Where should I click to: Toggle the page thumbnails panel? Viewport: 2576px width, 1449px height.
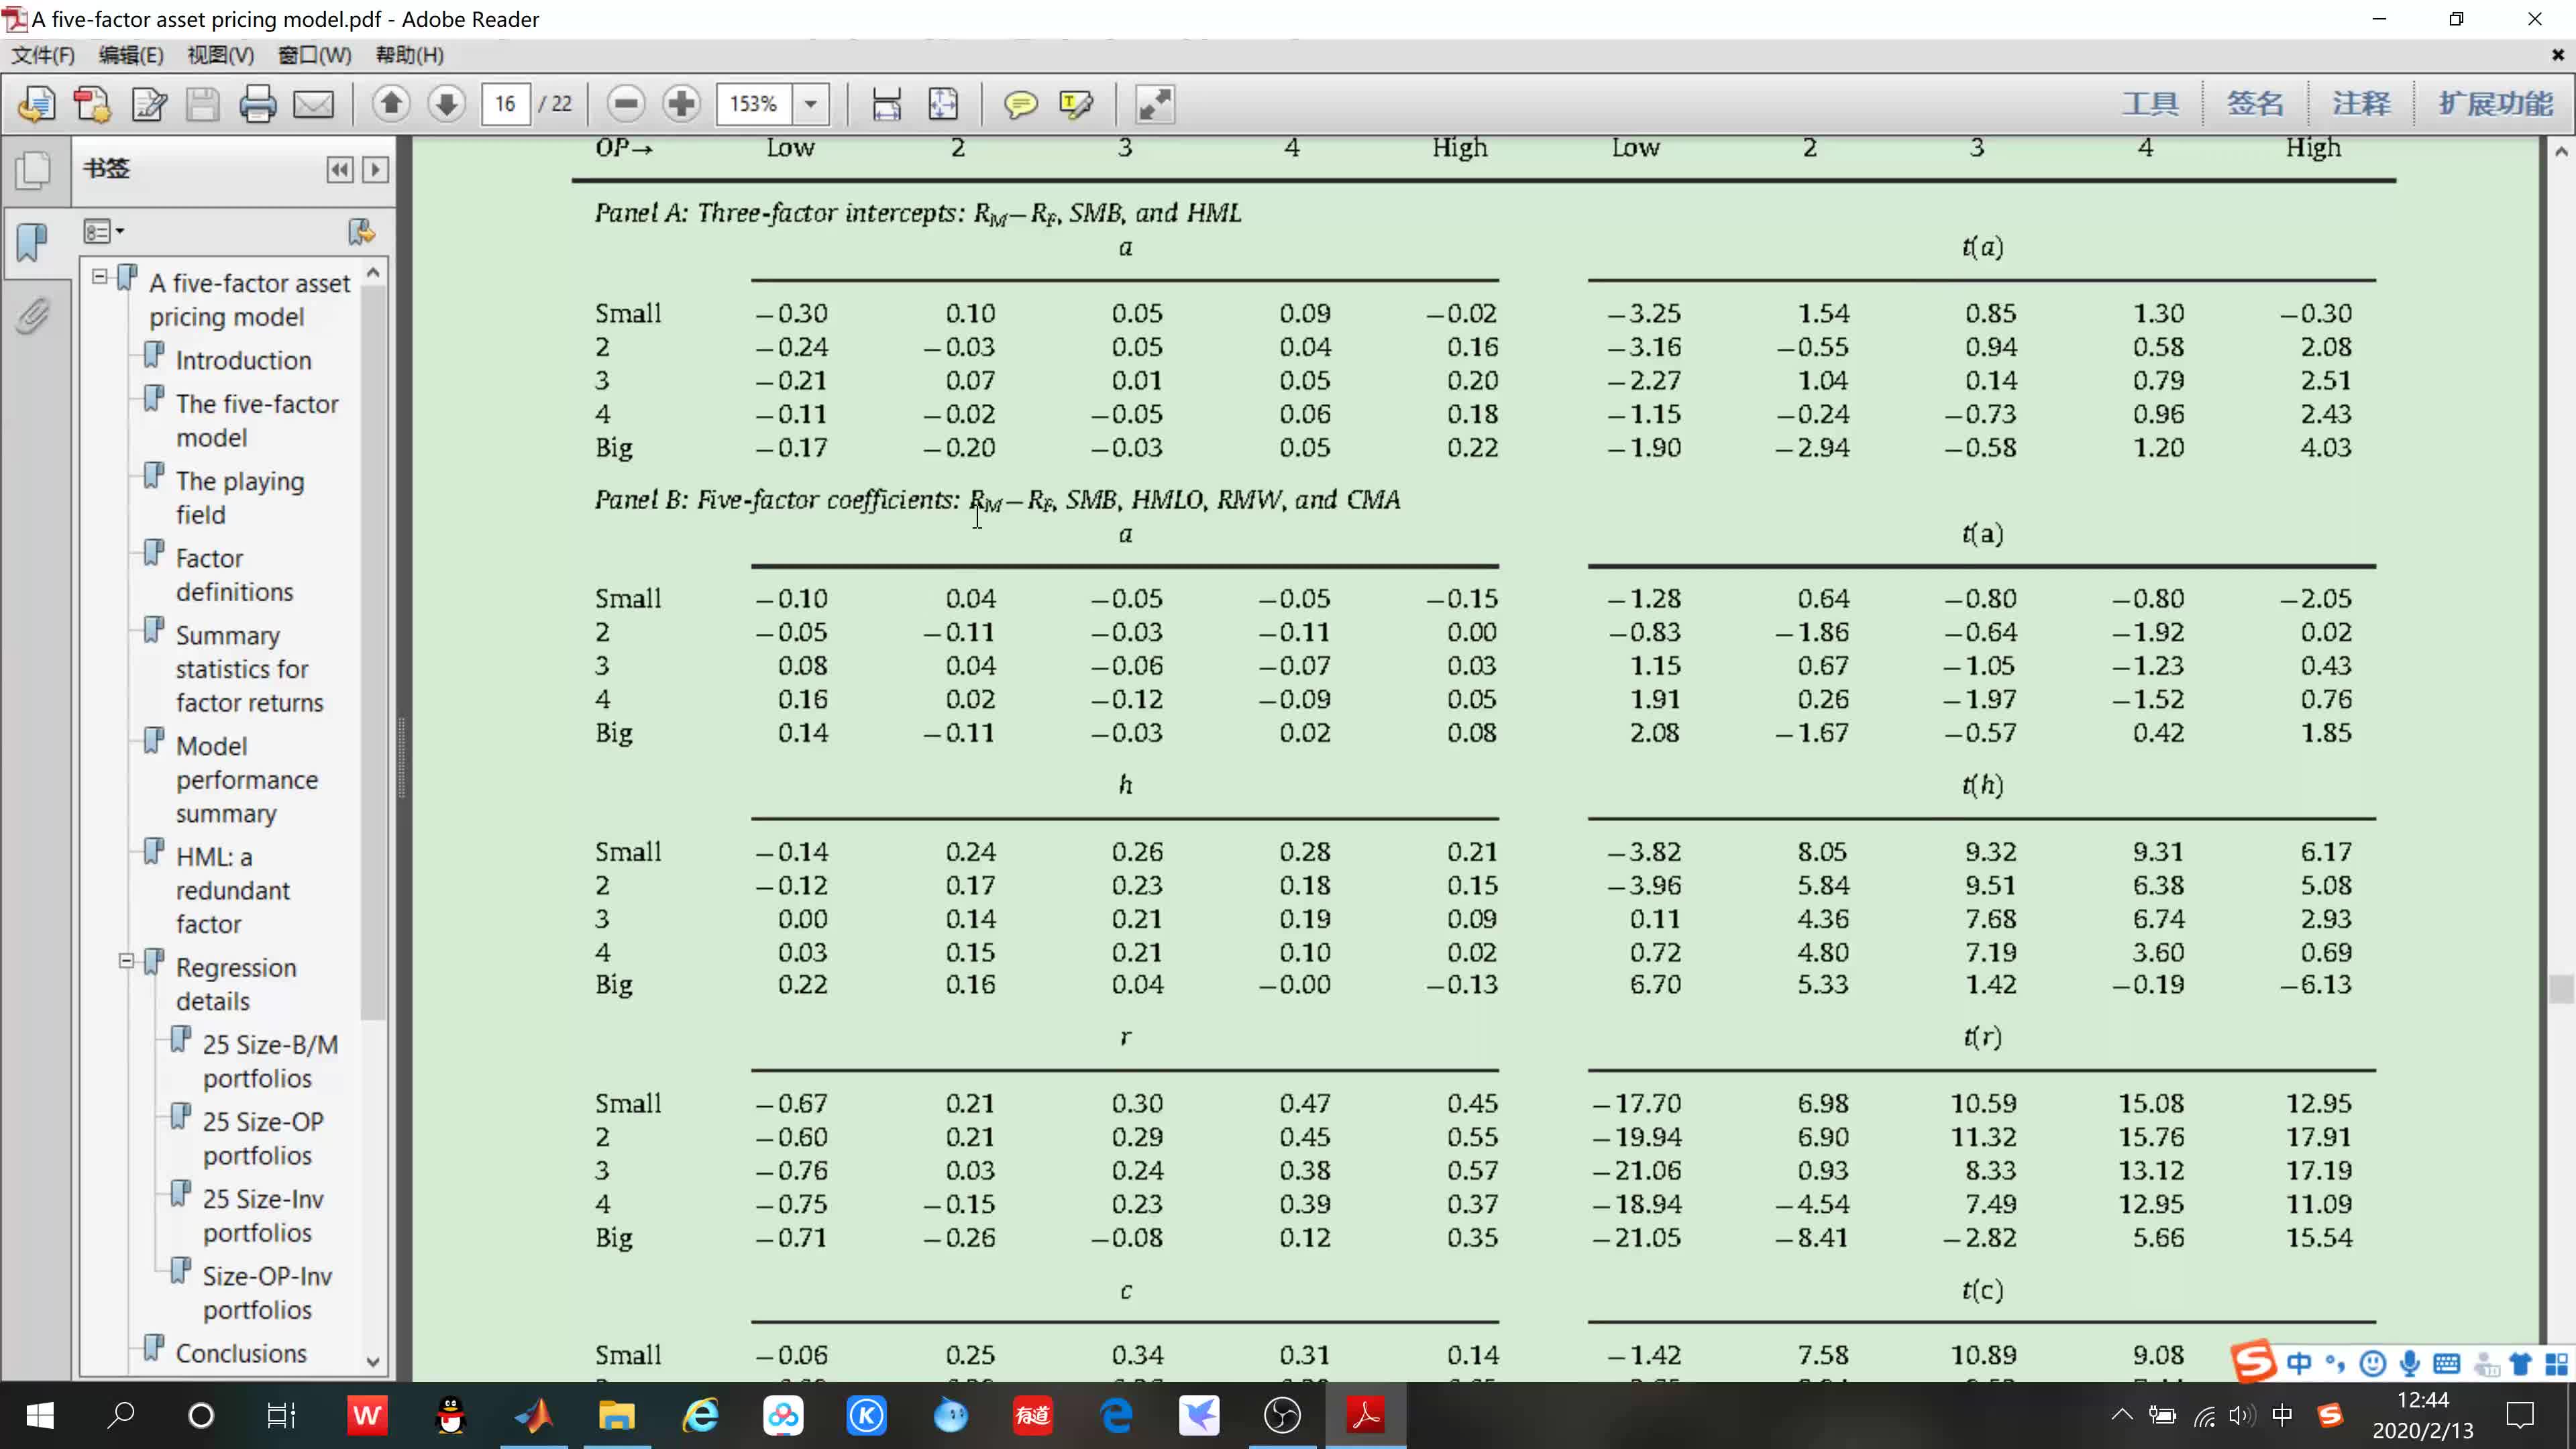tap(32, 170)
